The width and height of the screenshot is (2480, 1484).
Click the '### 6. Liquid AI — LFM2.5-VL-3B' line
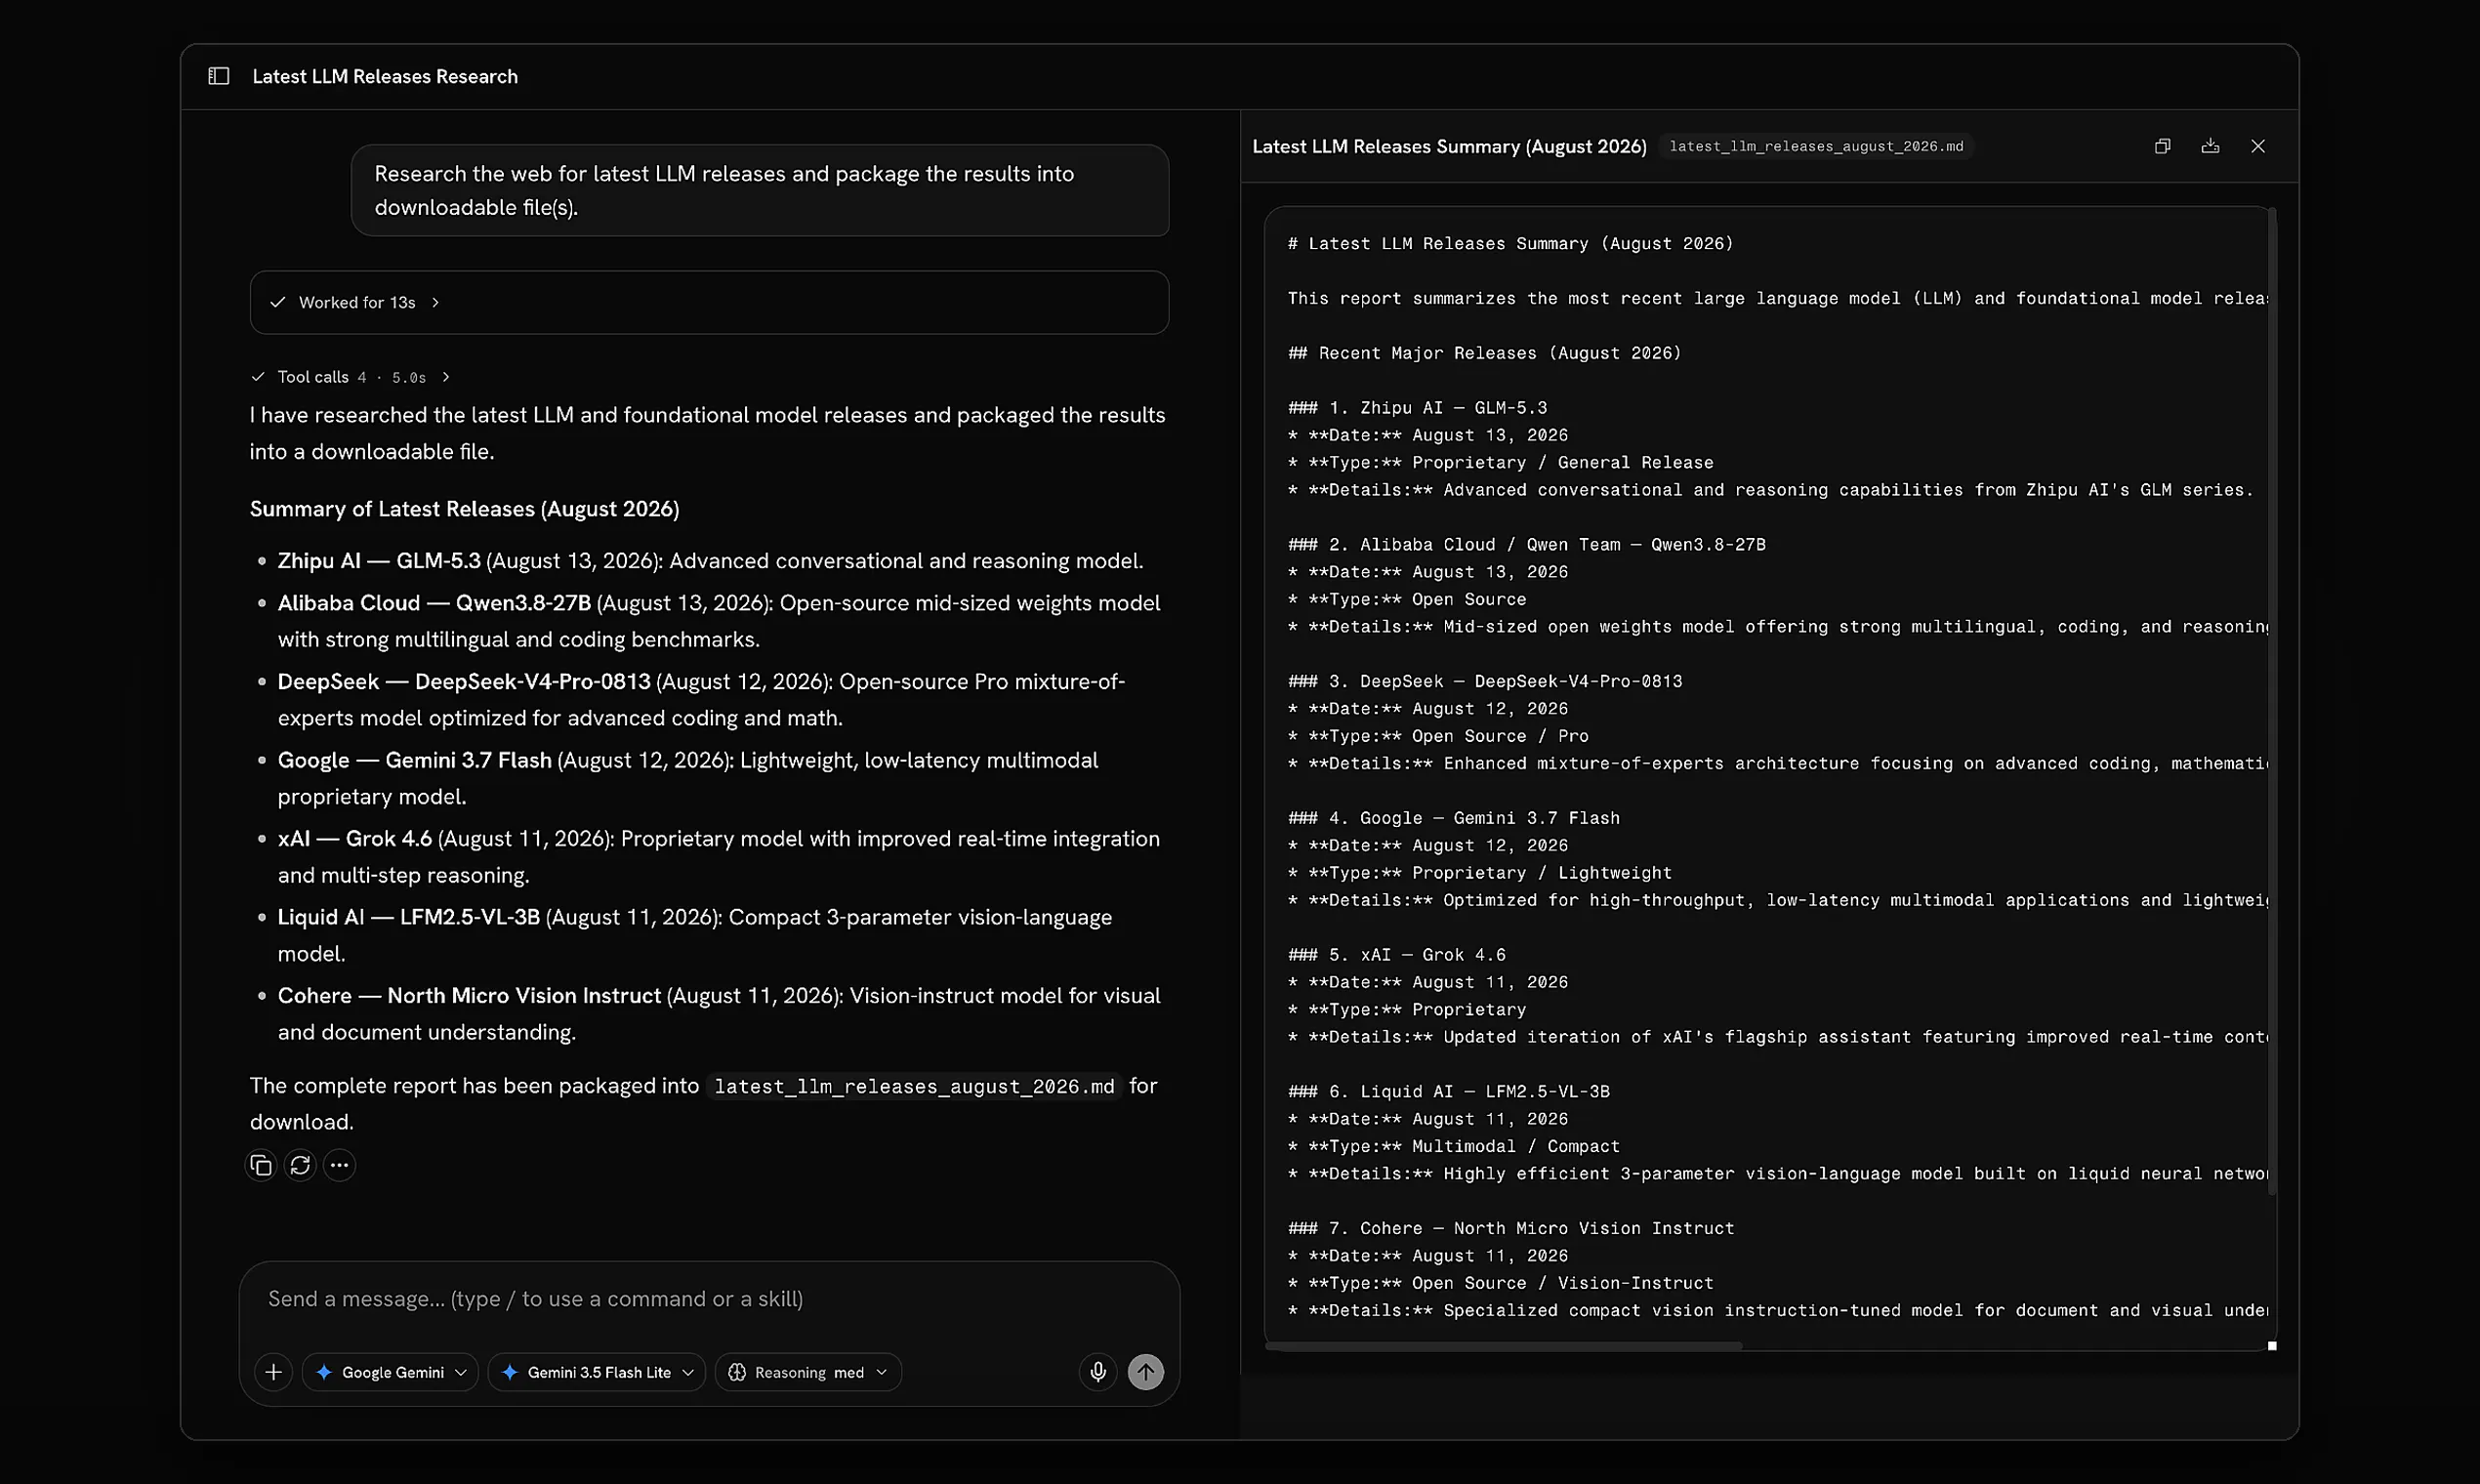[1448, 1092]
